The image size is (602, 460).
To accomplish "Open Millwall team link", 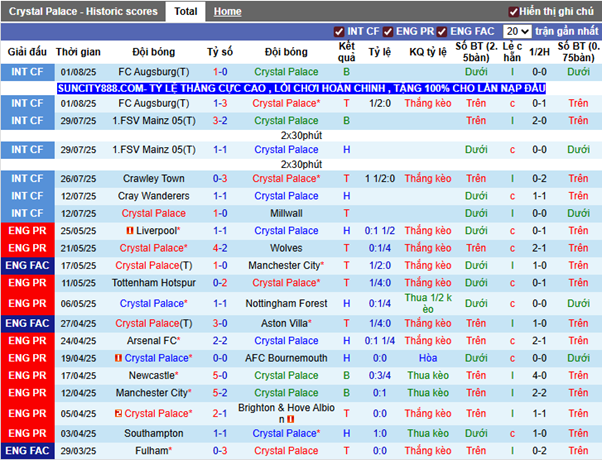I will (x=286, y=213).
